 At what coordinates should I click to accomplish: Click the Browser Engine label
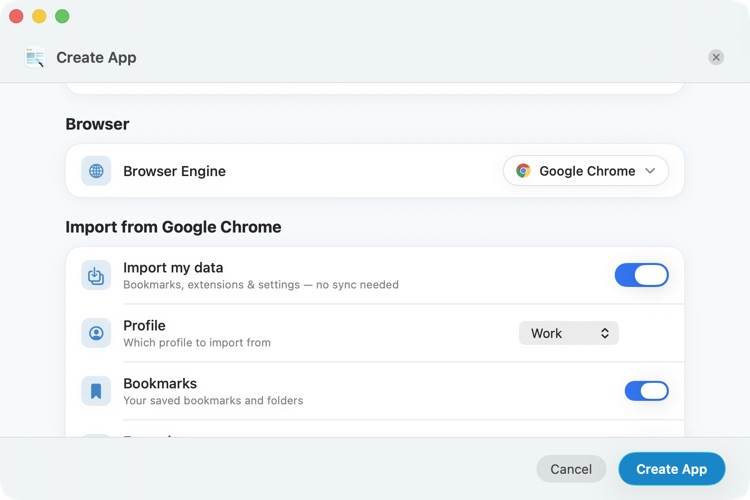174,171
